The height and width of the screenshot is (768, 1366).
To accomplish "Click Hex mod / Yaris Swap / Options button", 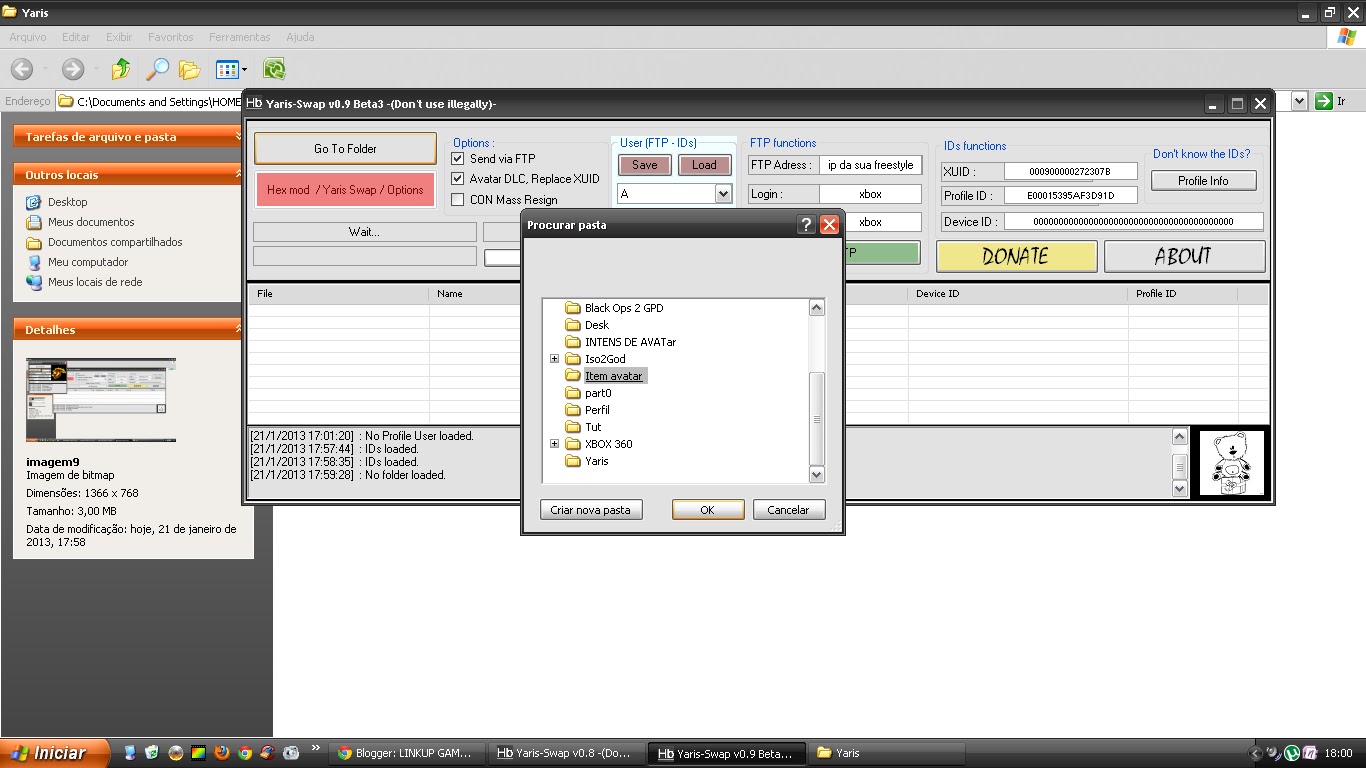I will 345,190.
